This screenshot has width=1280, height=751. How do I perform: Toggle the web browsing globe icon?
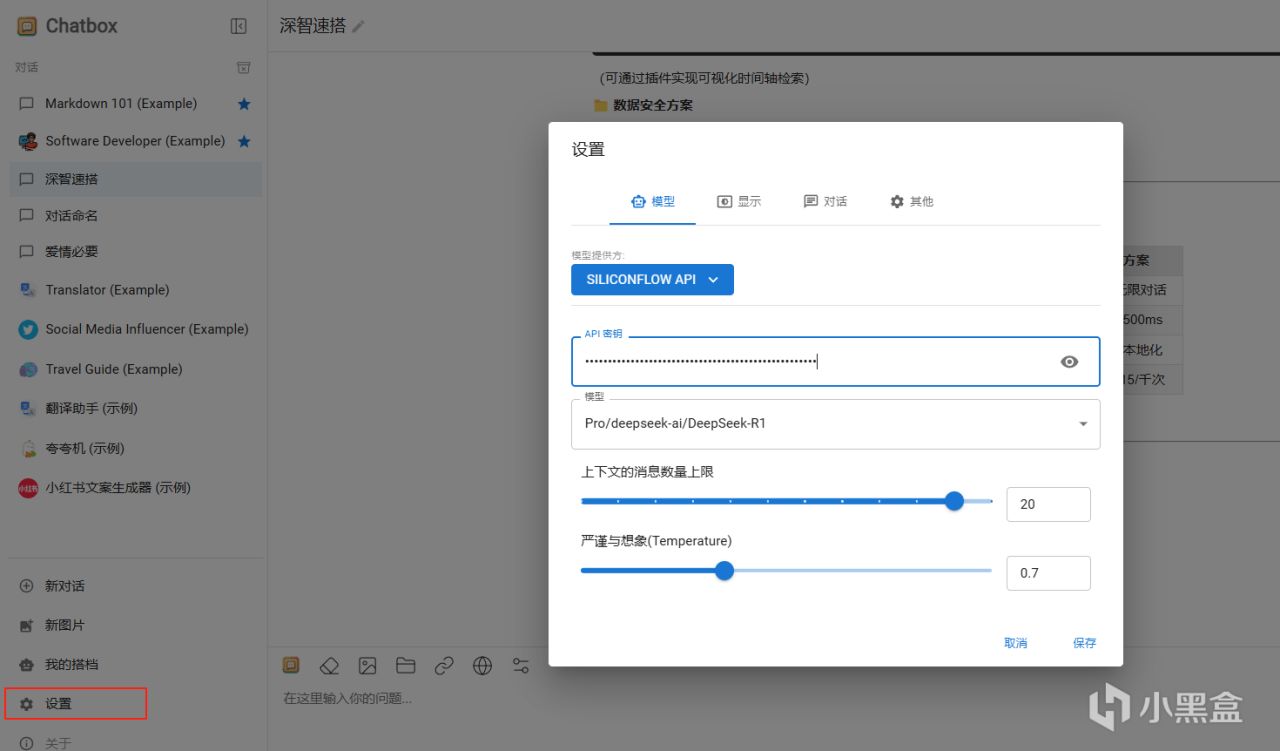tap(483, 665)
